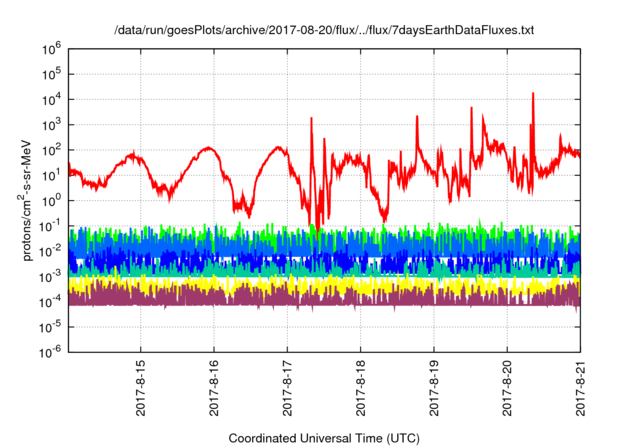Click the y-axis label 10^6
Image resolution: width=640 pixels, height=448 pixels.
[51, 50]
